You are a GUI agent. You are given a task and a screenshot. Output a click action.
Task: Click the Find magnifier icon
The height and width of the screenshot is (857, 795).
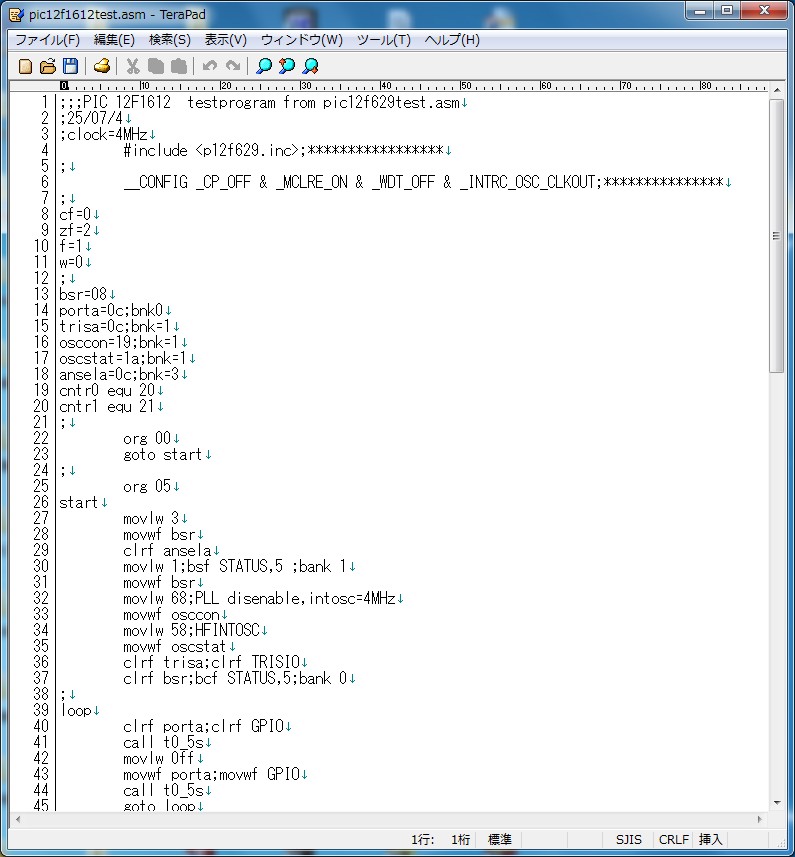click(x=264, y=66)
